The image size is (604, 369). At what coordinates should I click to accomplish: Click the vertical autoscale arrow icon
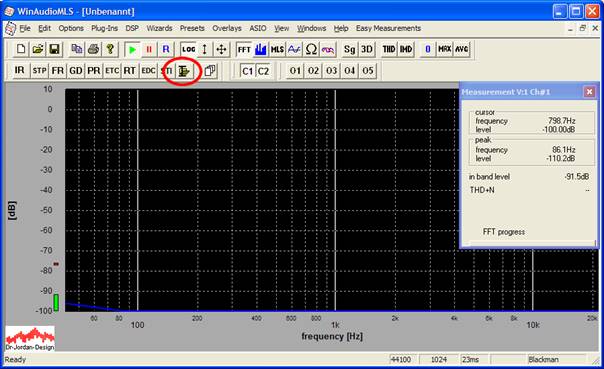click(205, 49)
